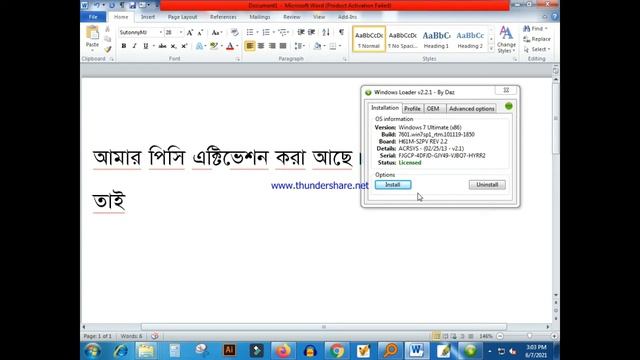Toggle strikethrough formatting
640x360 pixels.
point(162,46)
